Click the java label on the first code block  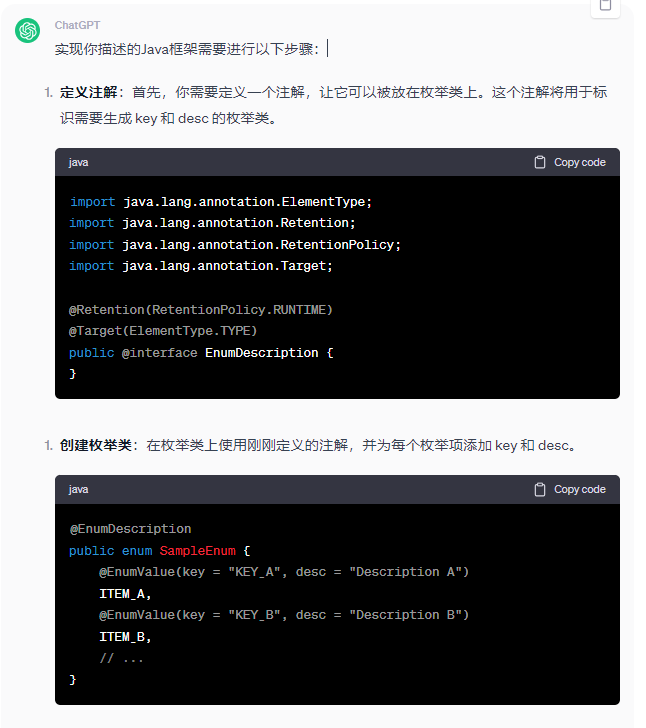point(78,162)
